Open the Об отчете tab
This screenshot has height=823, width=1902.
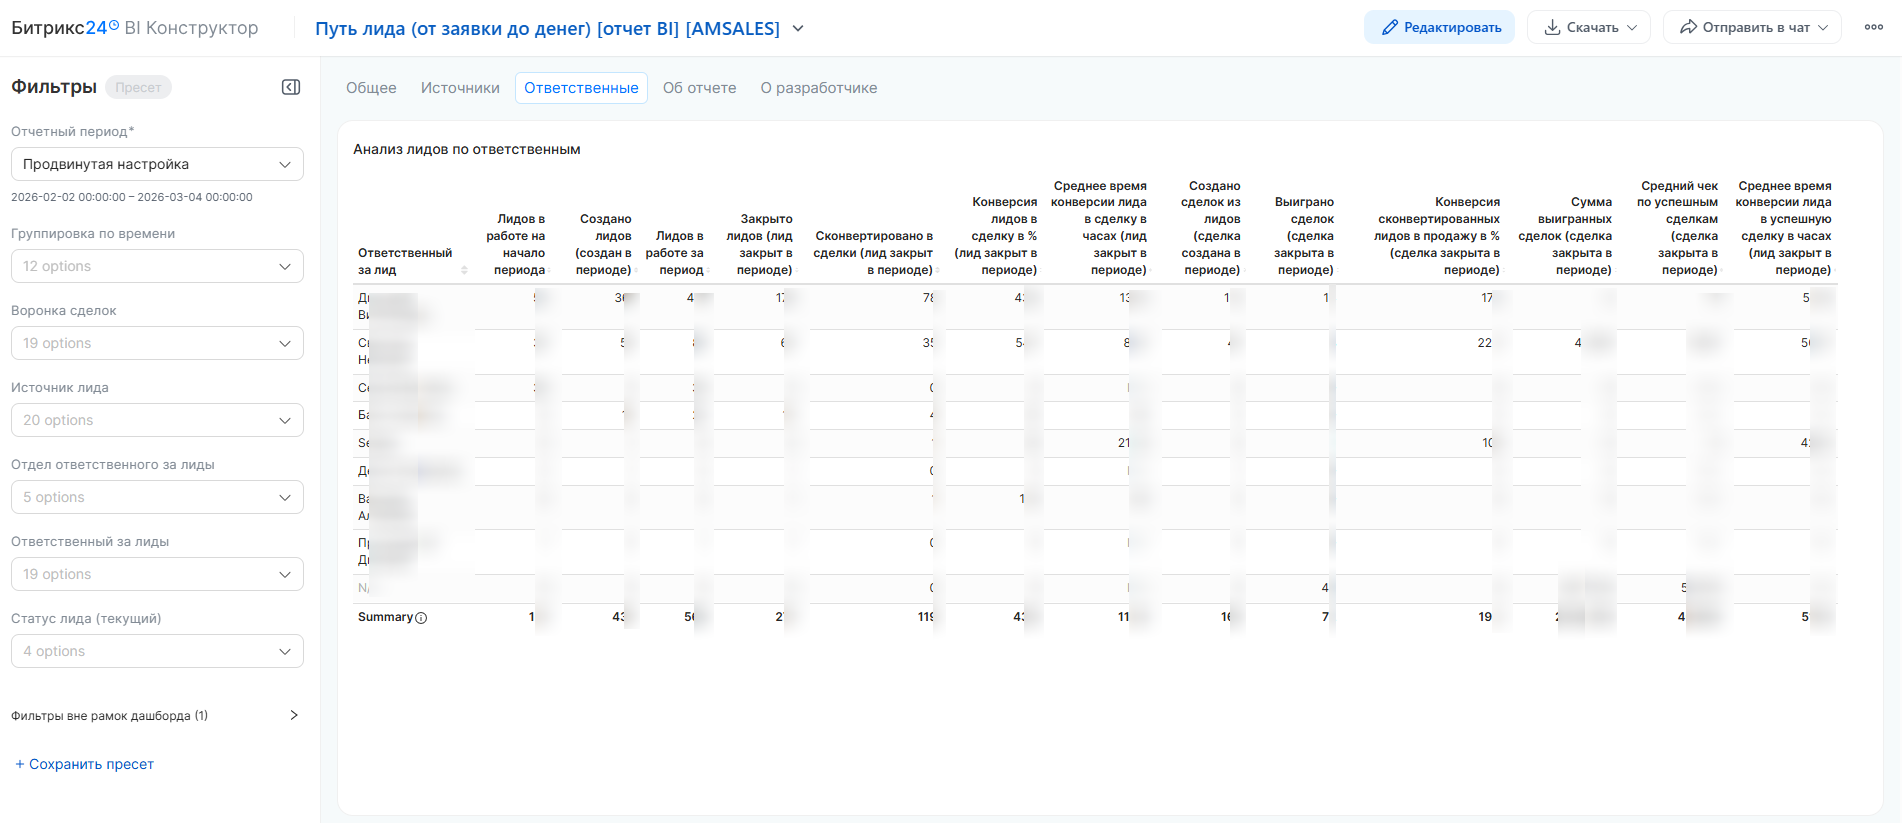point(699,88)
